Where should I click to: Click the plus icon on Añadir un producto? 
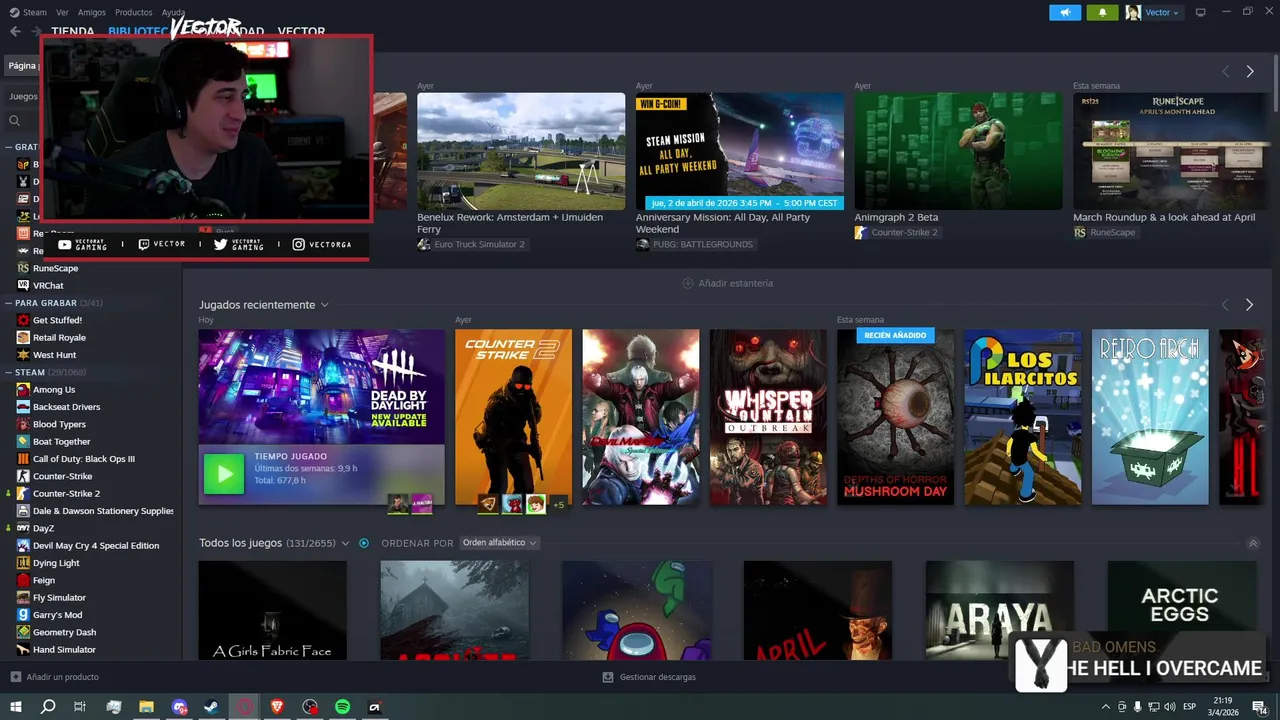16,677
